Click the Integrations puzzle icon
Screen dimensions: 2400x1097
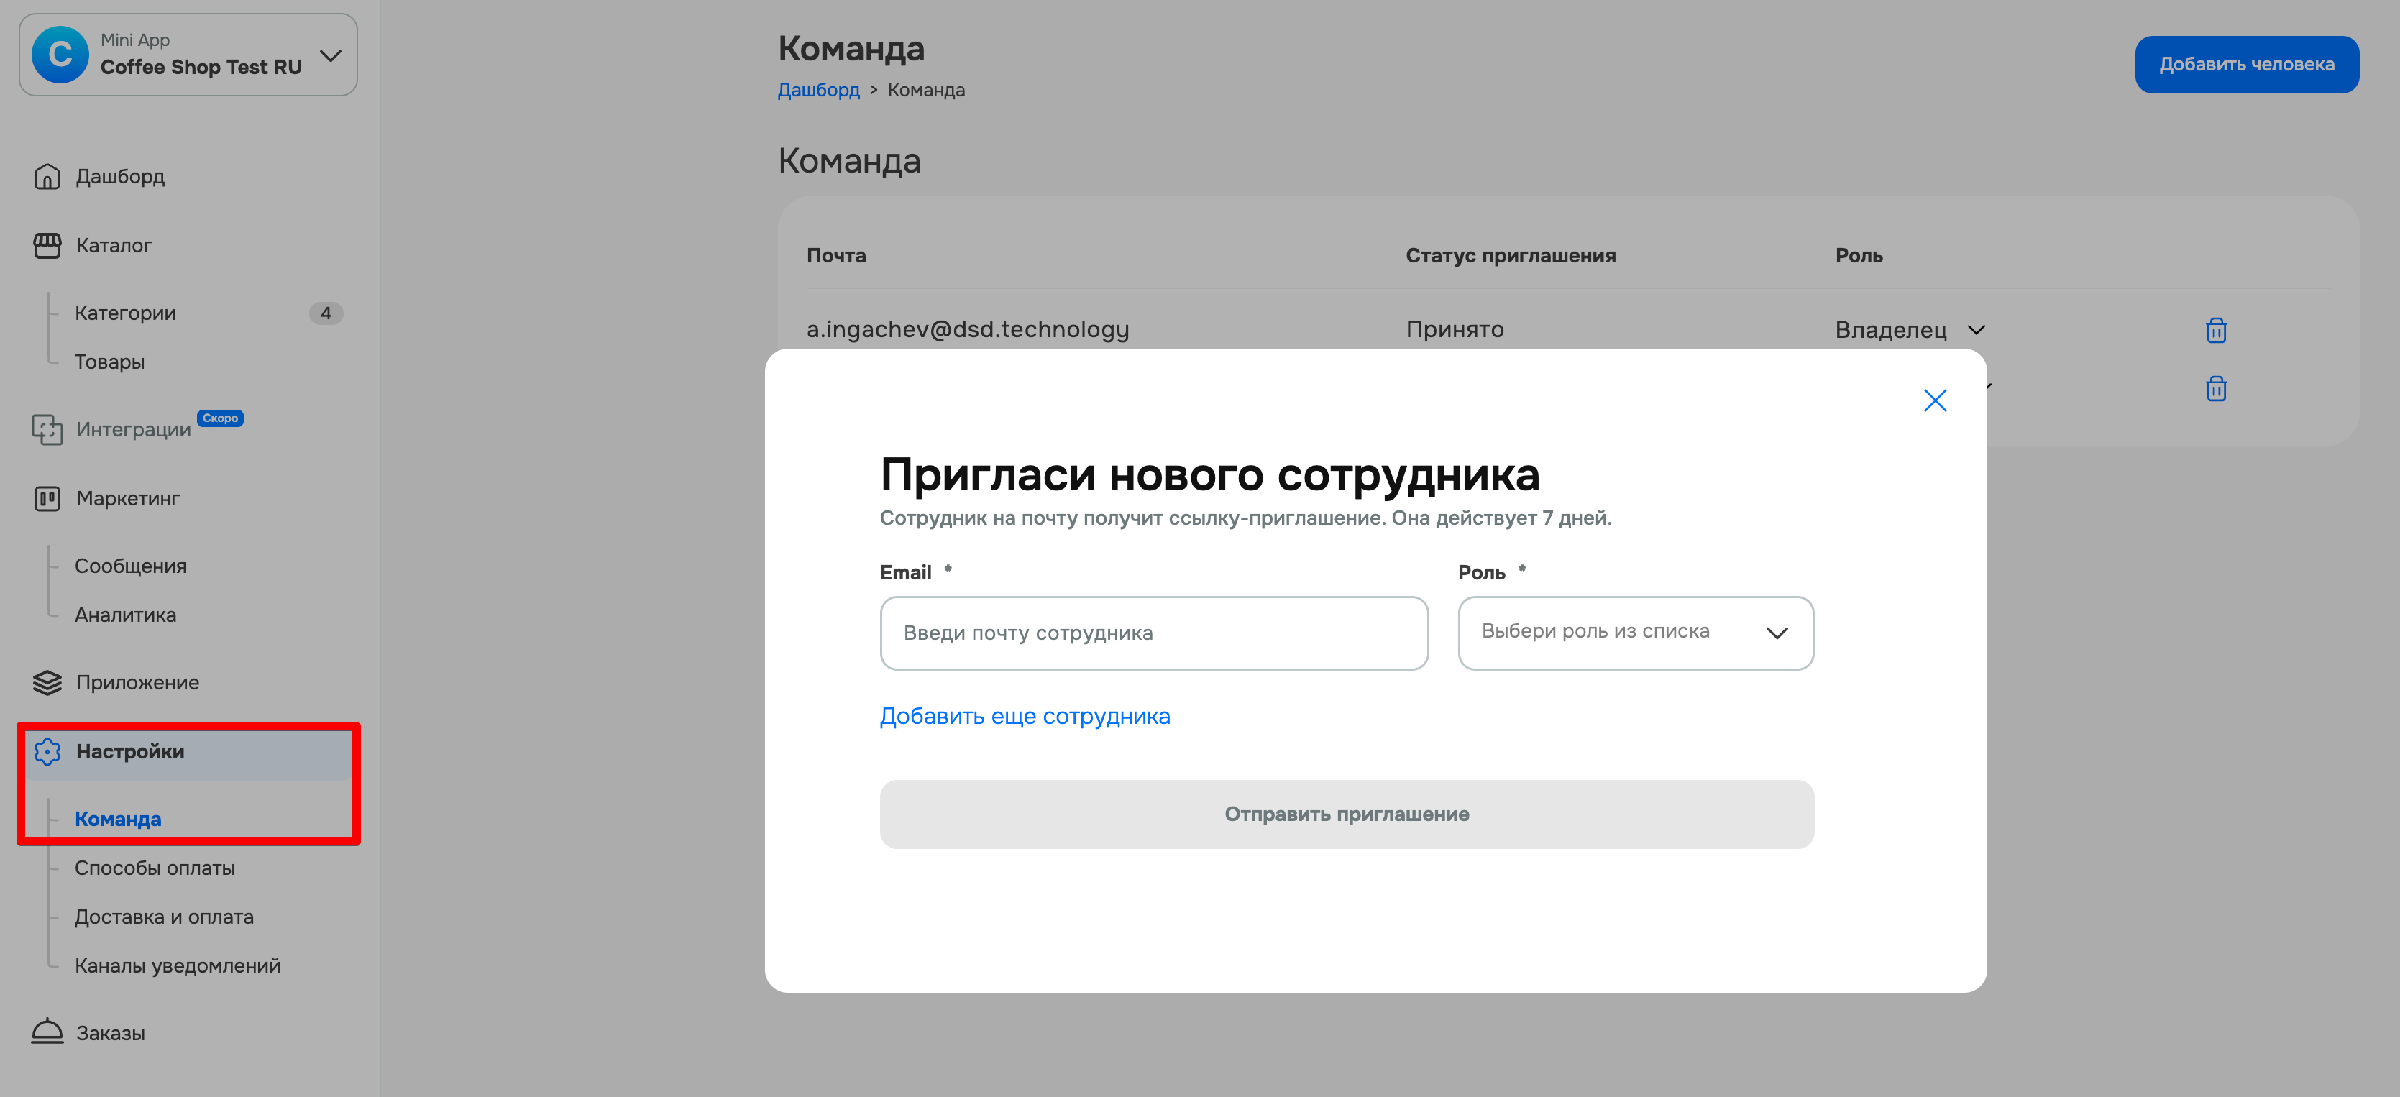tap(47, 430)
